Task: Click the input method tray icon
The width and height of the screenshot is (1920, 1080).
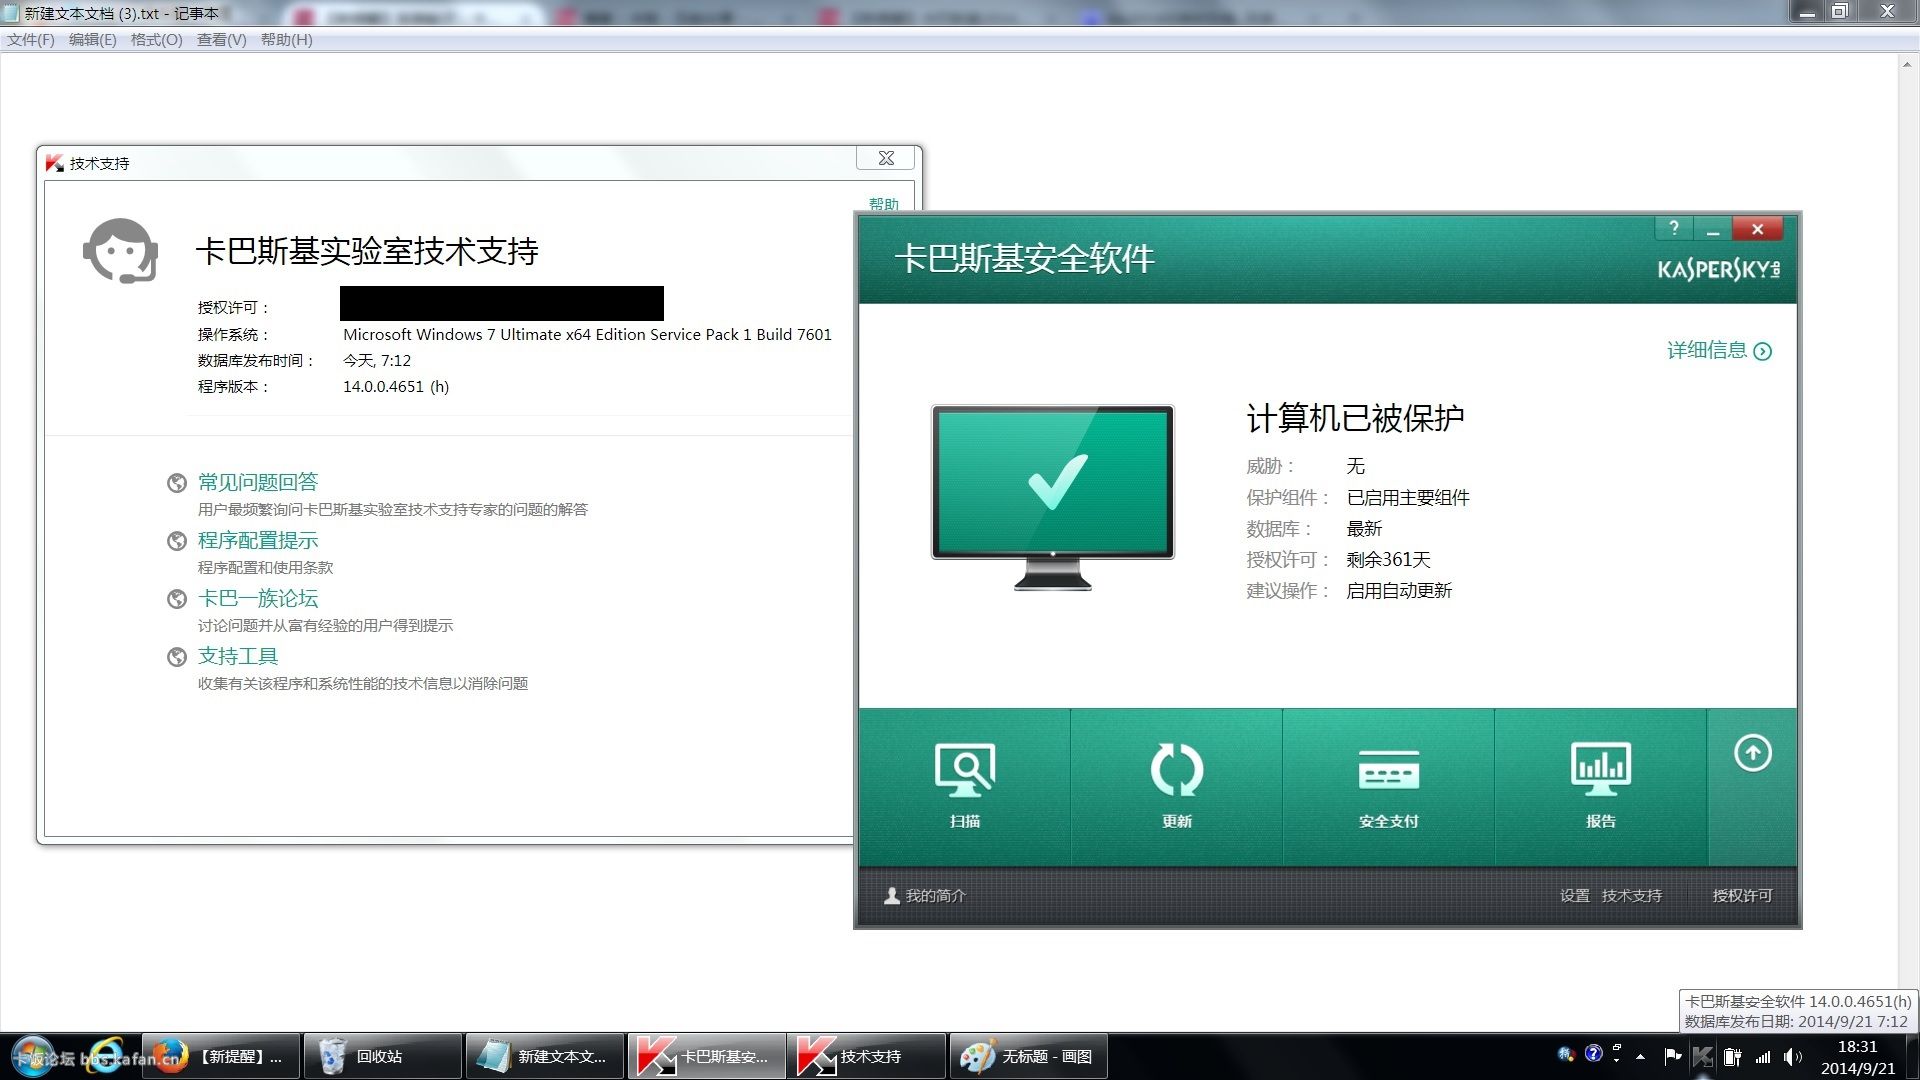Action: tap(1567, 1054)
